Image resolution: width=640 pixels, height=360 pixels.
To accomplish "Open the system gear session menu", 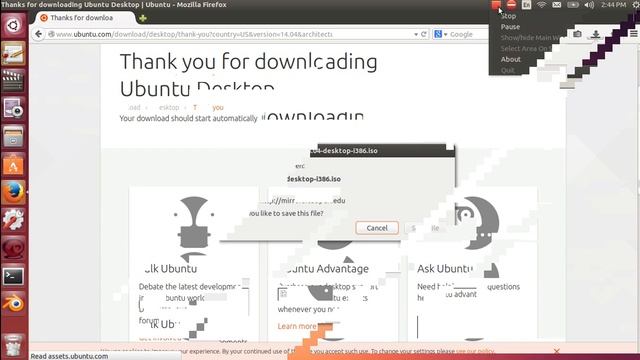I will 636,5.
